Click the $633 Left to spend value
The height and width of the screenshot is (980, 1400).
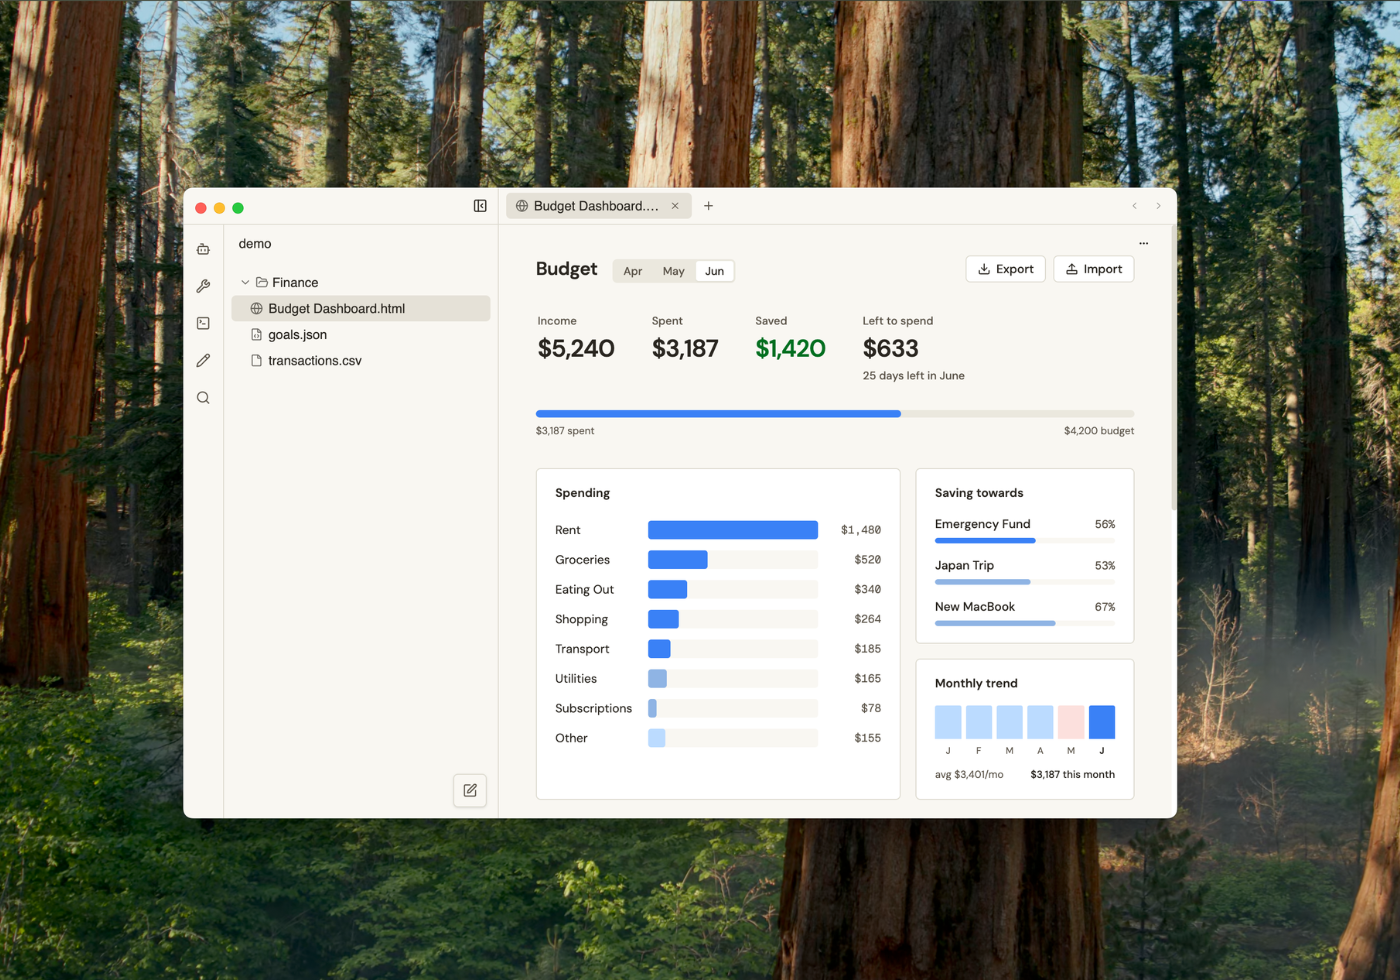[x=890, y=348]
